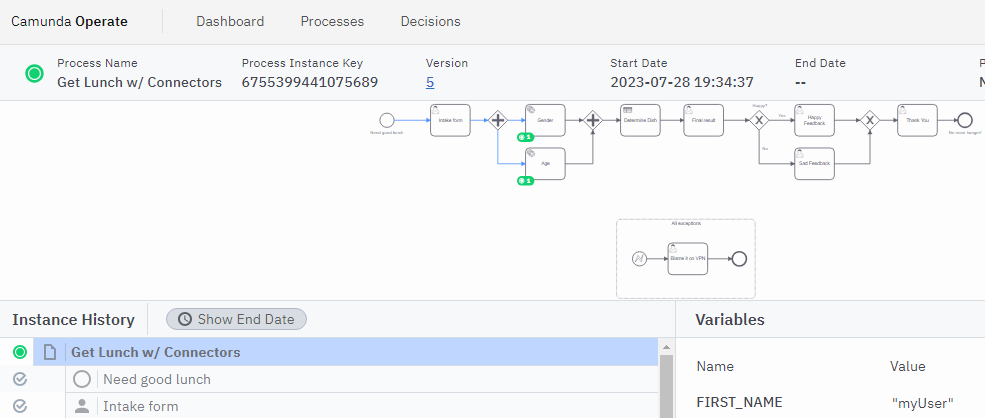
Task: Click the 'No more hunger!' end event
Action: click(x=965, y=120)
